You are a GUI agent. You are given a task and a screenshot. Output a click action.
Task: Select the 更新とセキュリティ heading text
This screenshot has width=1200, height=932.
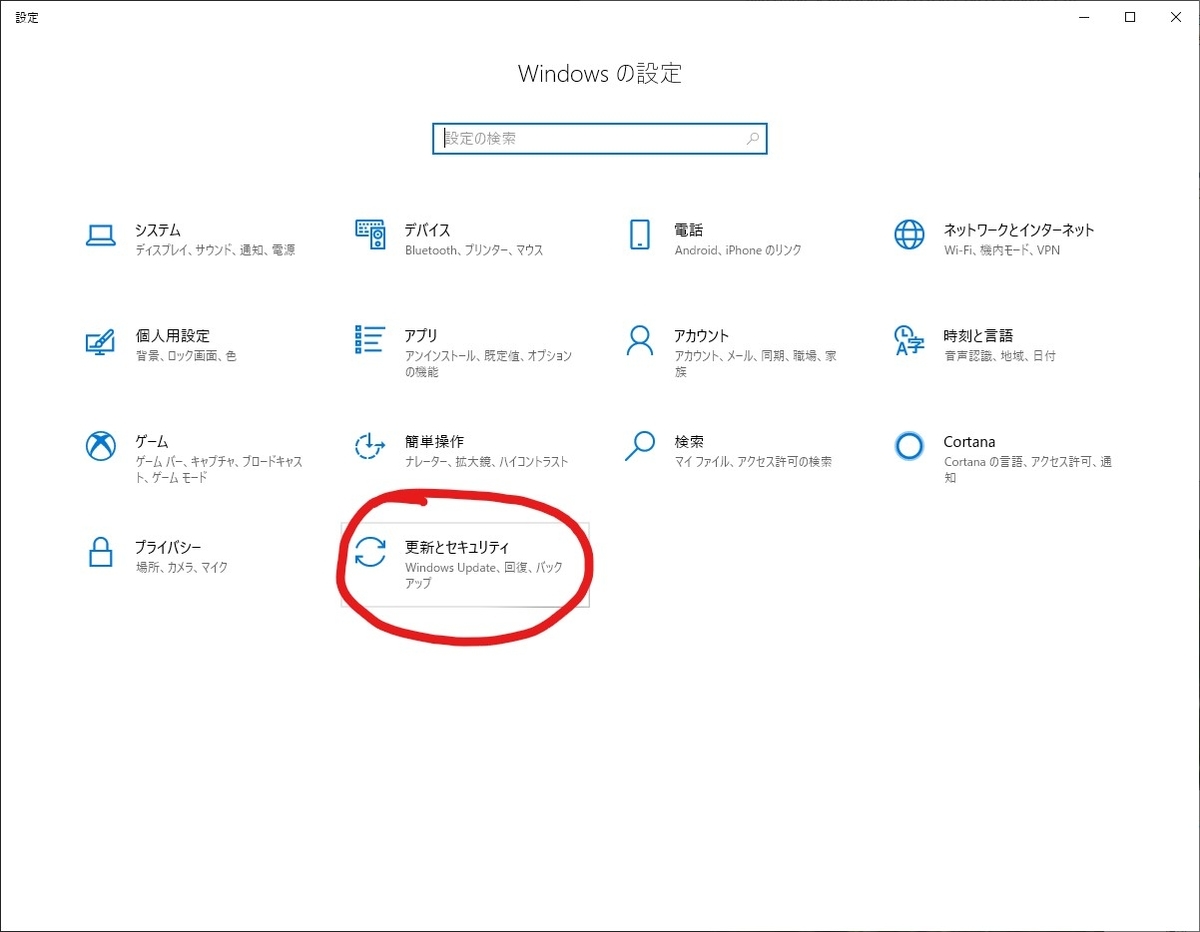pos(457,547)
